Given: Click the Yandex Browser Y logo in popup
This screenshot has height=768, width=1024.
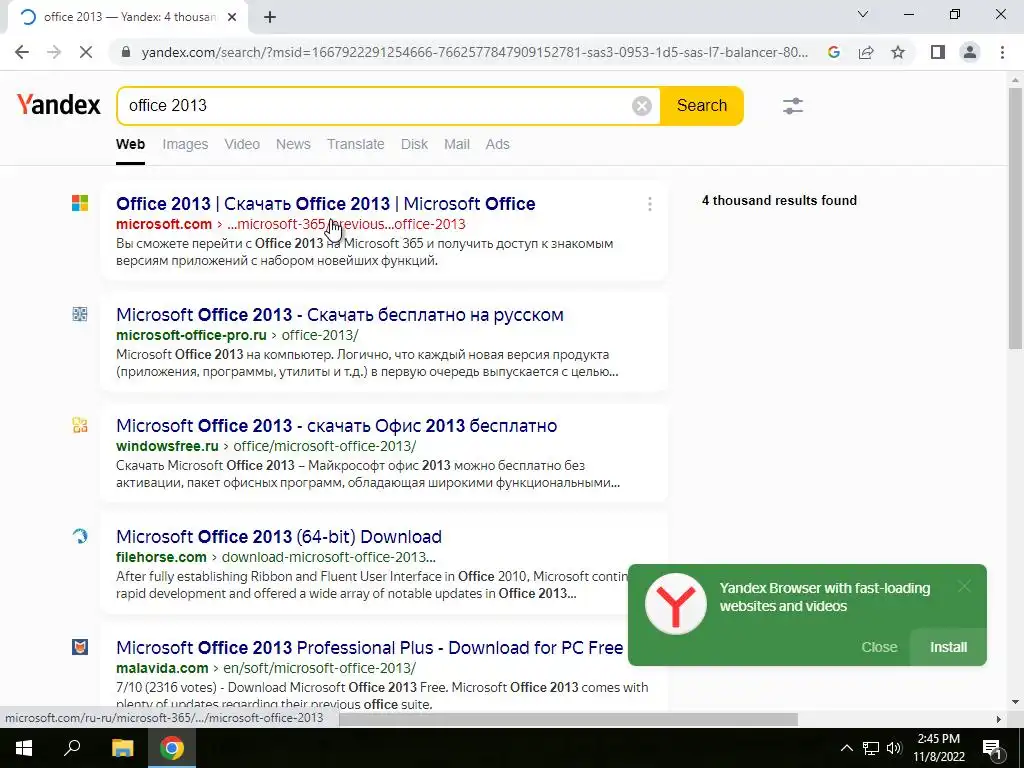Looking at the screenshot, I should [676, 604].
